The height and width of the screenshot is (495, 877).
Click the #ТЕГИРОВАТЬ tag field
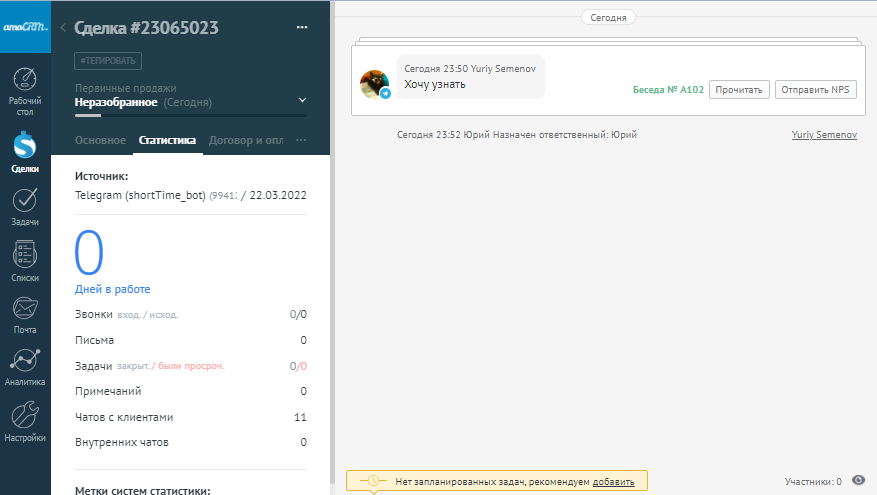pos(109,61)
